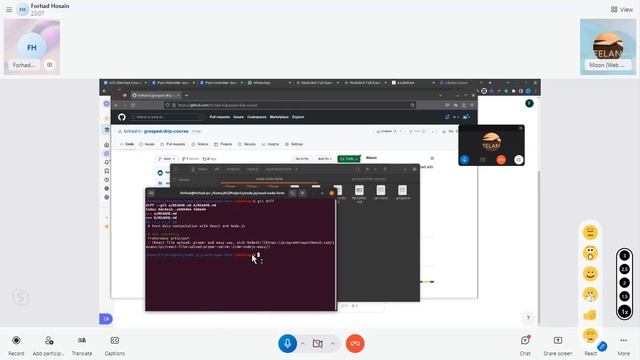Click FH avatar in the call header

[x=22, y=9]
